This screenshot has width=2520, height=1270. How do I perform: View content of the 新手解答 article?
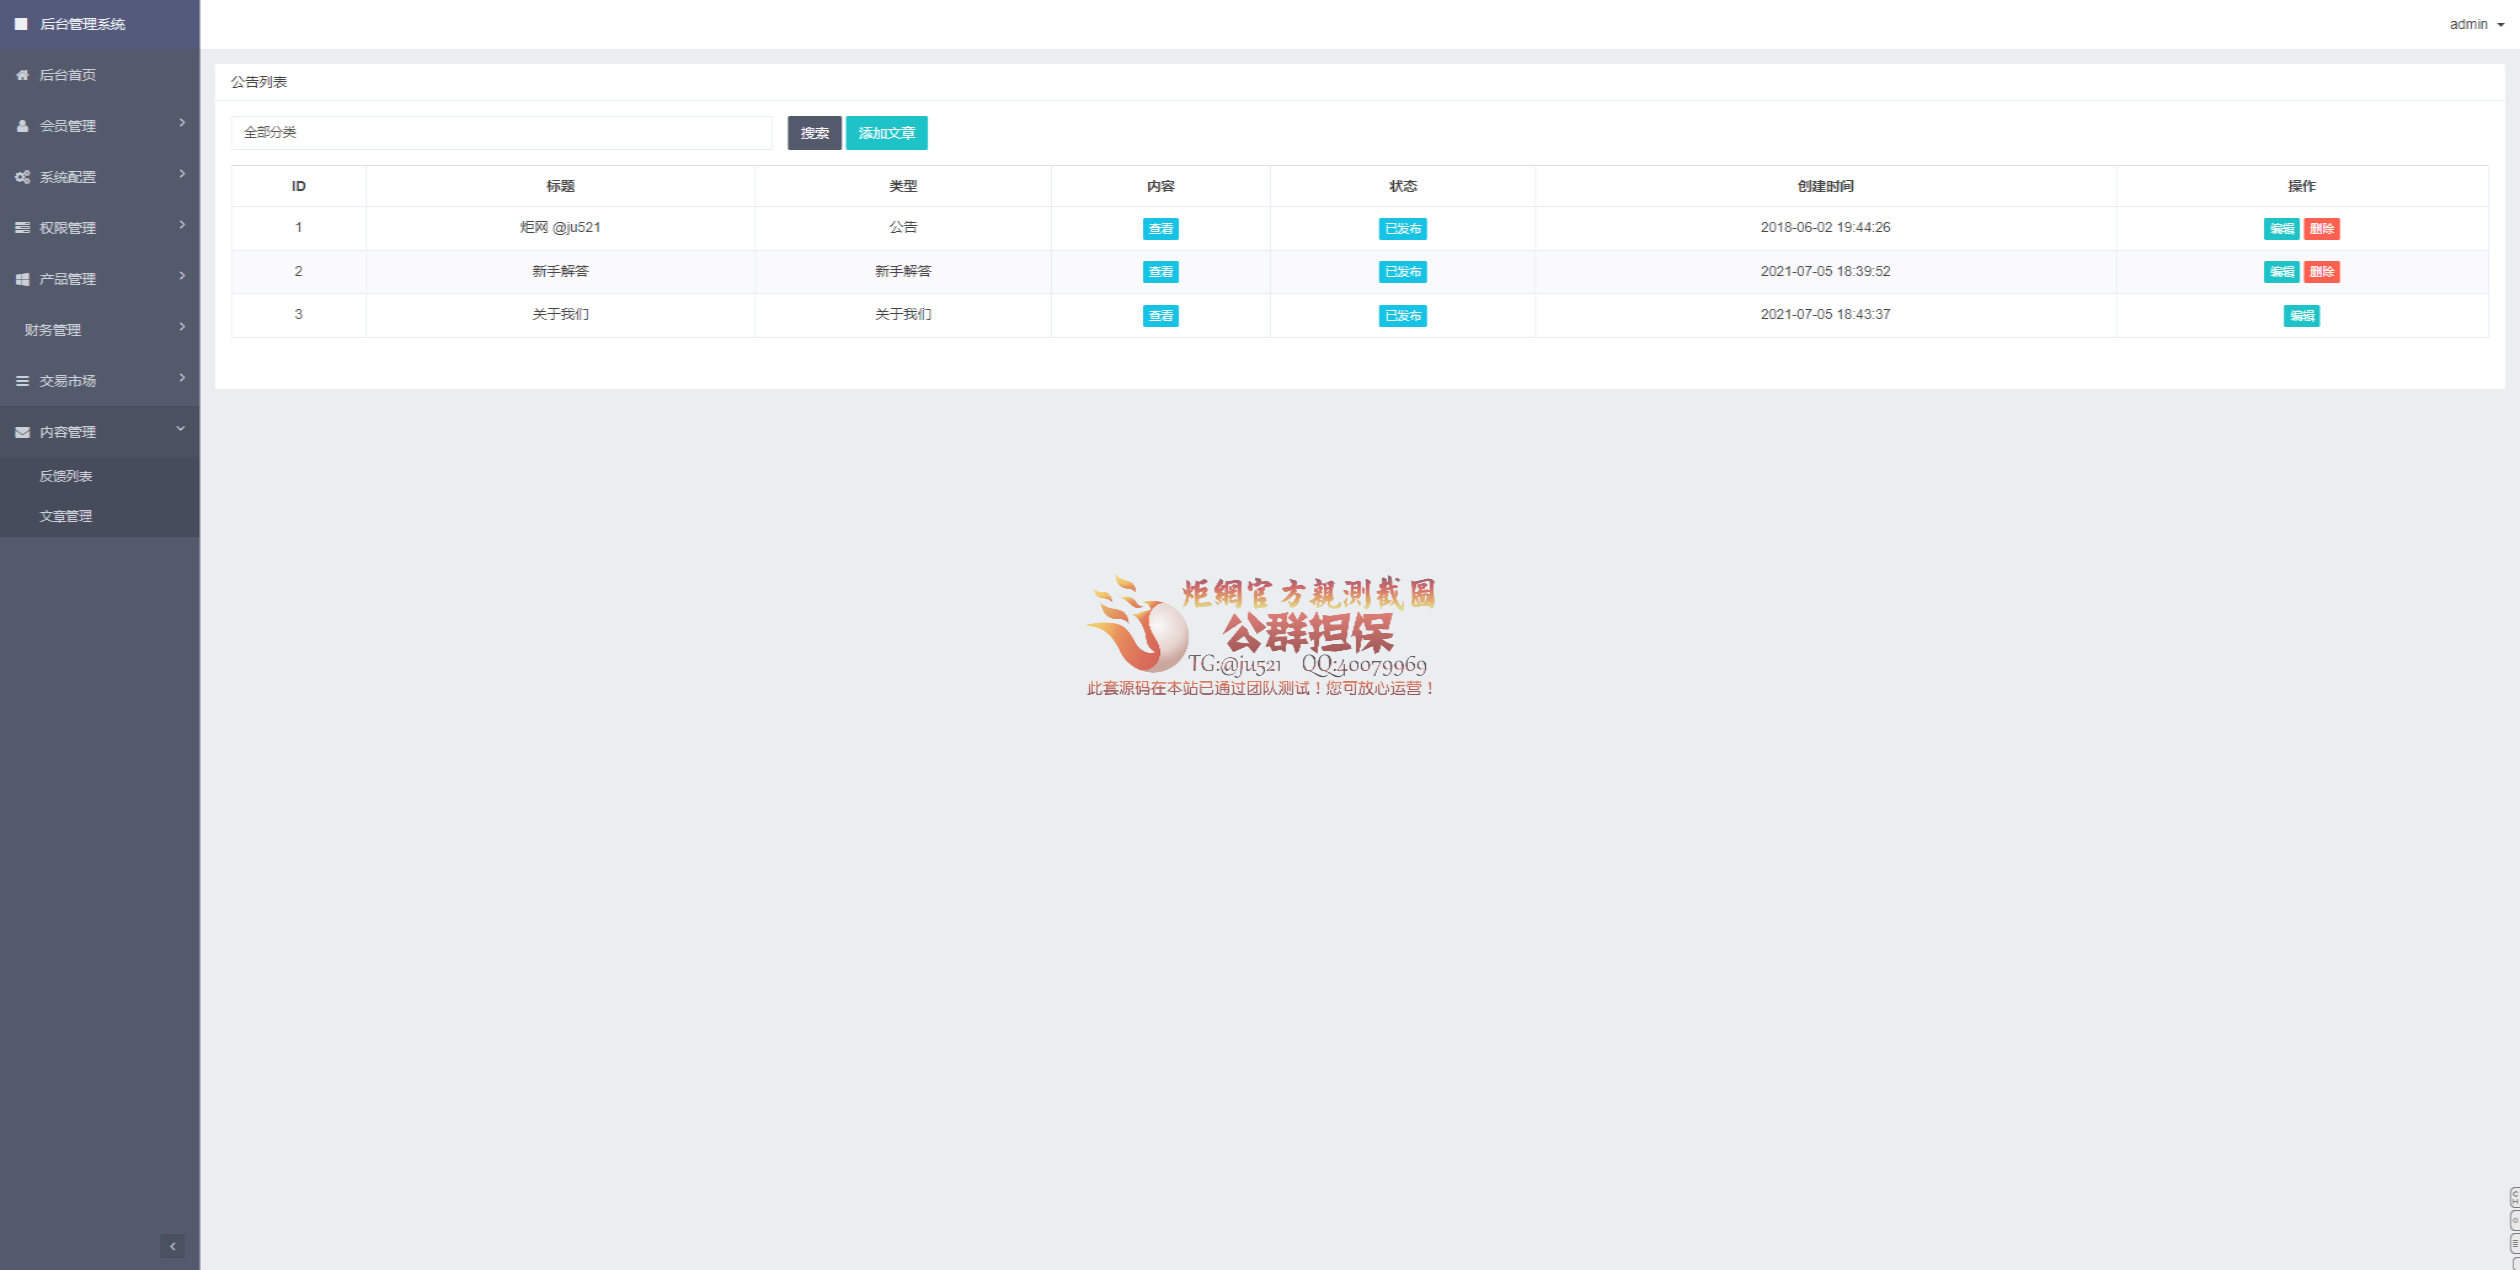1160,272
